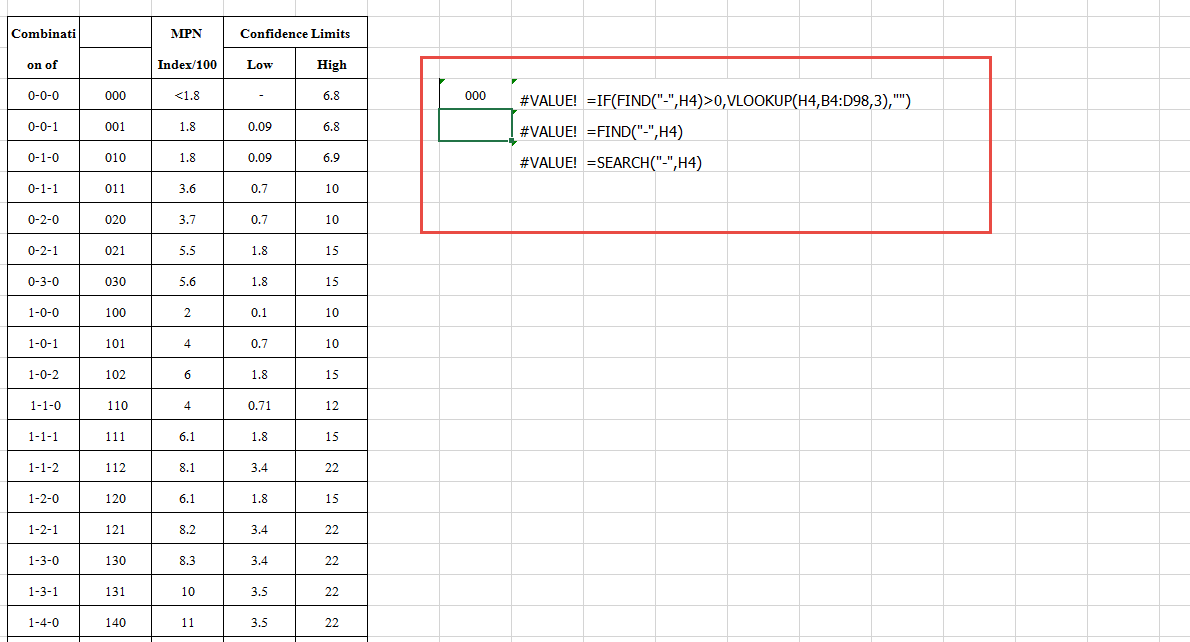Select the 1-1-0 combination cell
This screenshot has width=1190, height=642.
click(x=43, y=406)
